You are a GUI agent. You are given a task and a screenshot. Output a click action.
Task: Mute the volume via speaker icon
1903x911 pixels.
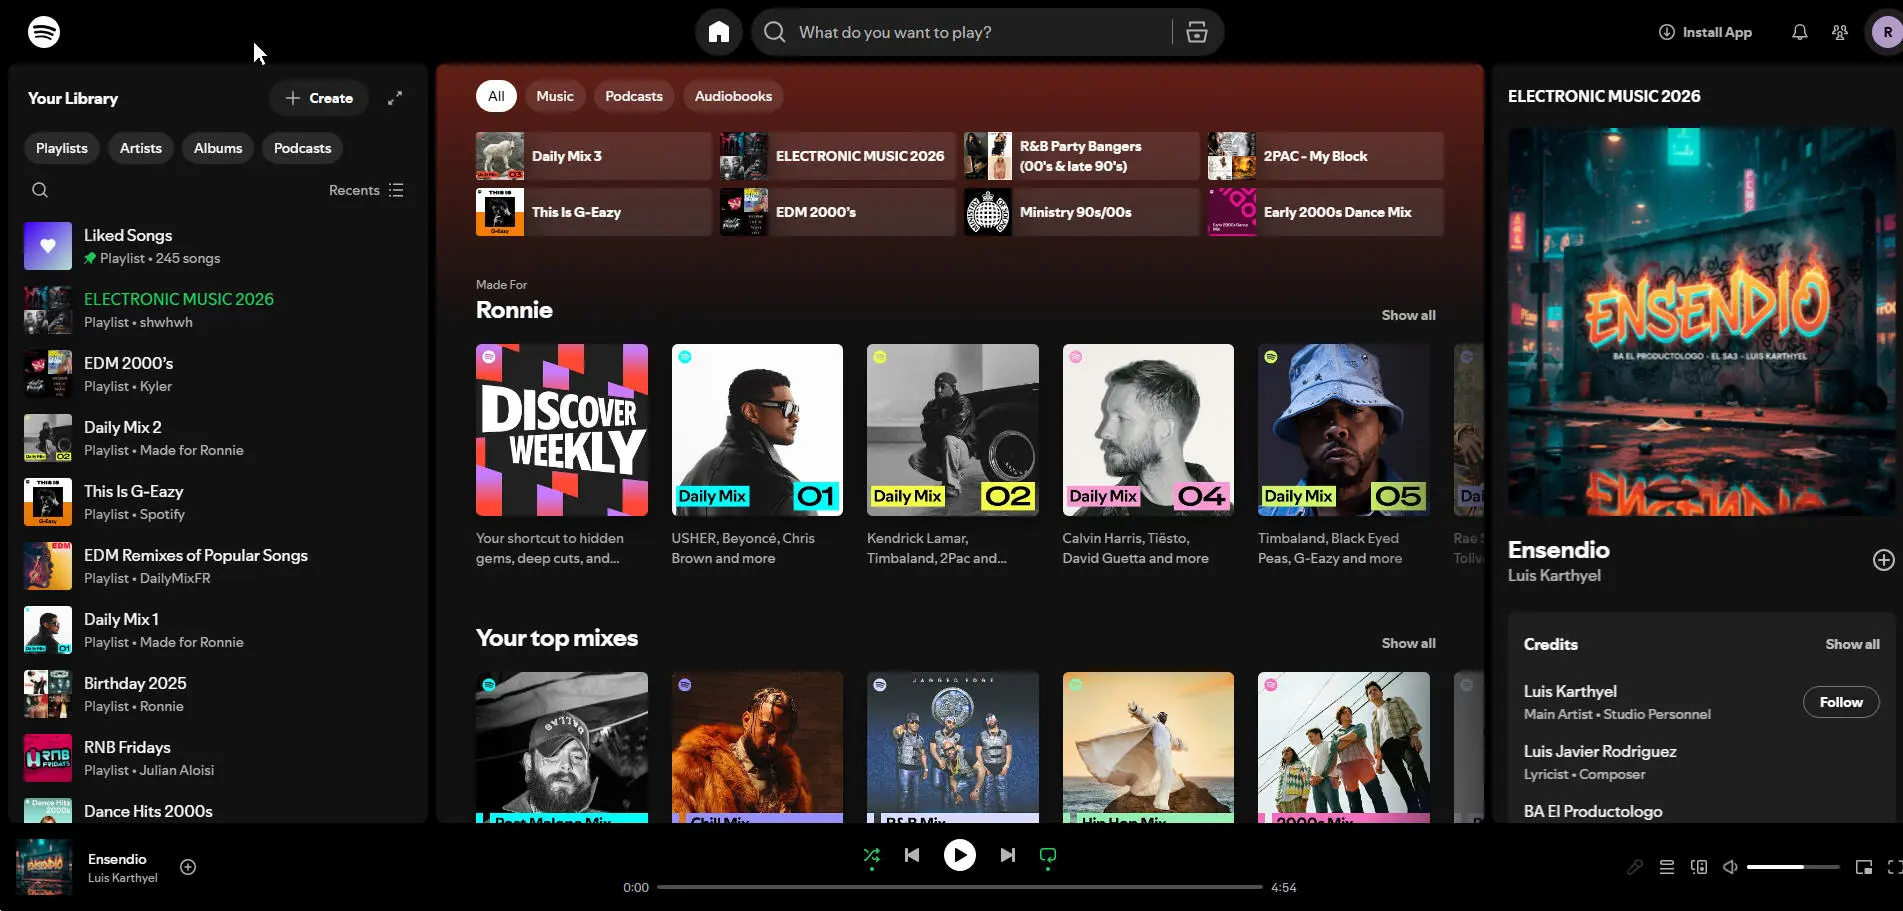coord(1731,867)
